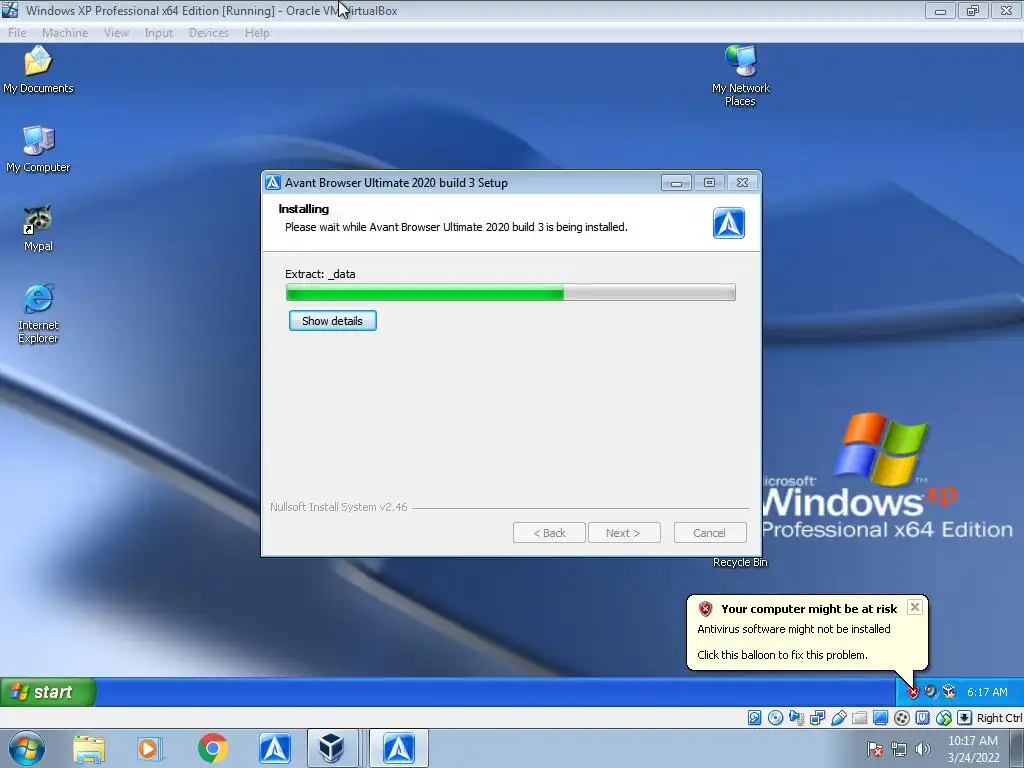Restore down the VirtualBox window

(973, 10)
